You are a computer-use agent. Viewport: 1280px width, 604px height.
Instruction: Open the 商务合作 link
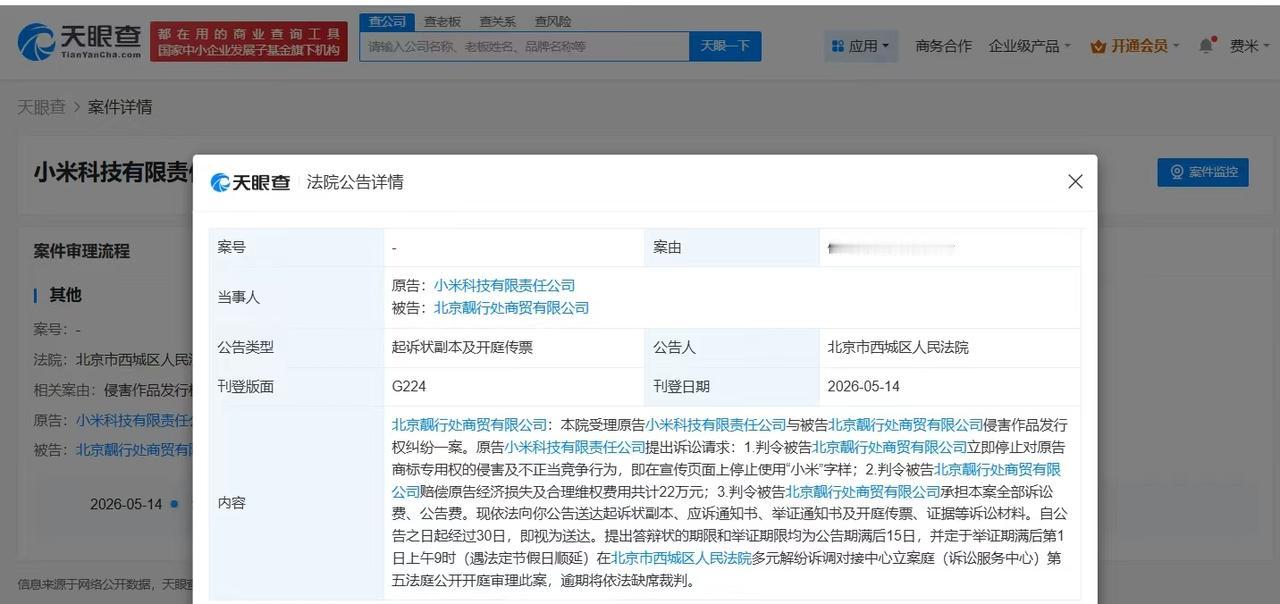pos(943,46)
